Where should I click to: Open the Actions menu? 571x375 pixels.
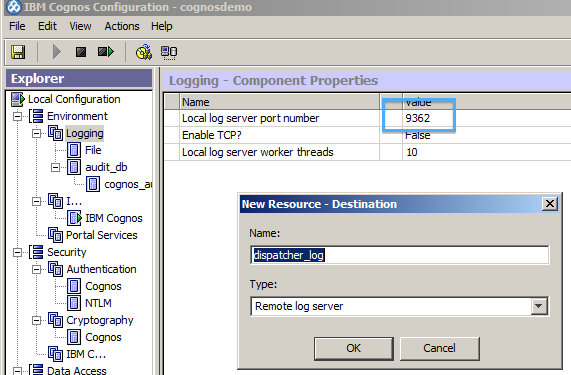[122, 26]
